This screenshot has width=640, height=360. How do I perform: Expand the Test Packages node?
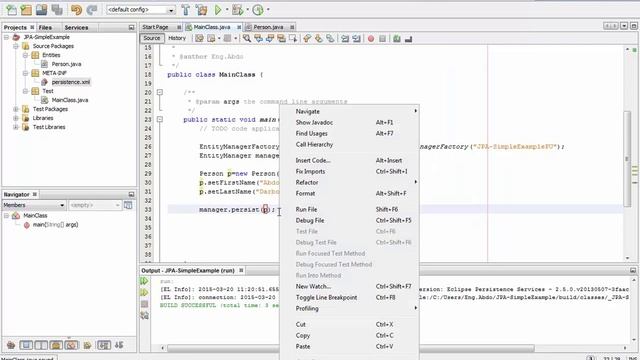[x=16, y=109]
